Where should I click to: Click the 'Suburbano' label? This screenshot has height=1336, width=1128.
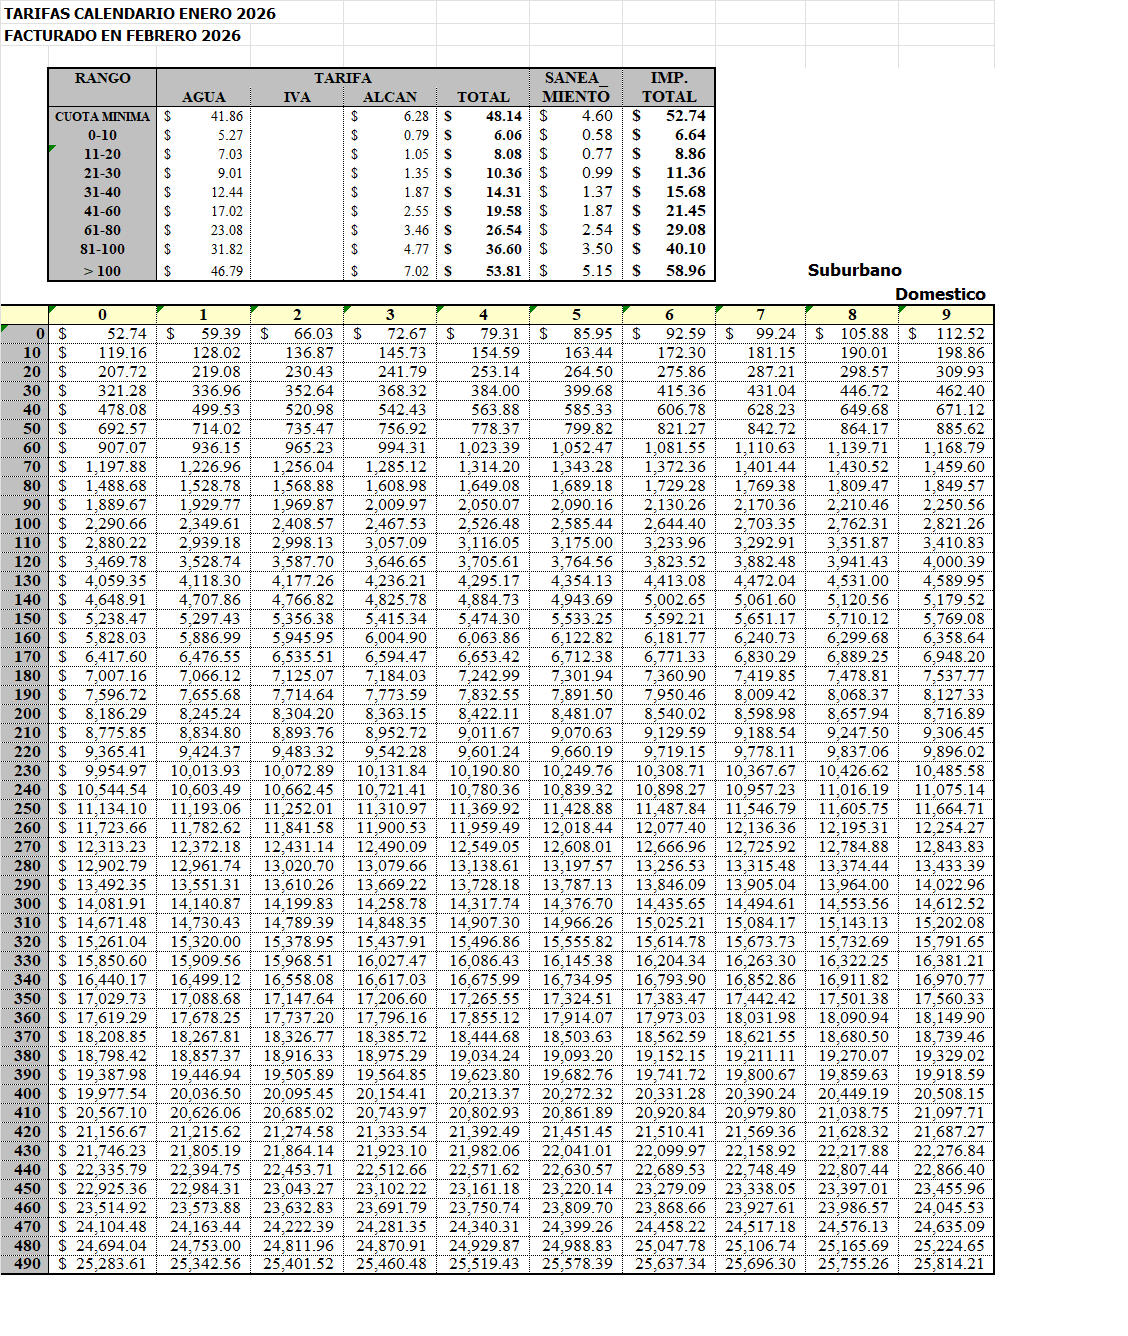tap(854, 270)
